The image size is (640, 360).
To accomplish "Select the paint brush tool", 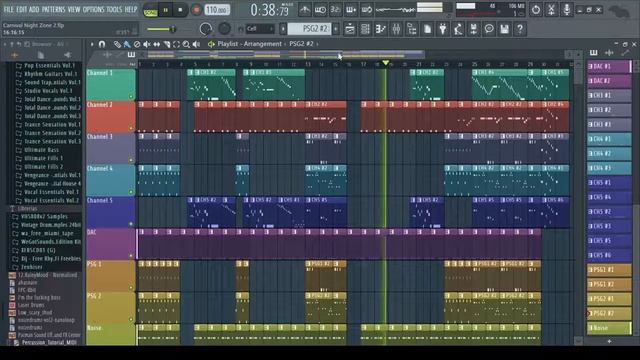I will (x=127, y=44).
